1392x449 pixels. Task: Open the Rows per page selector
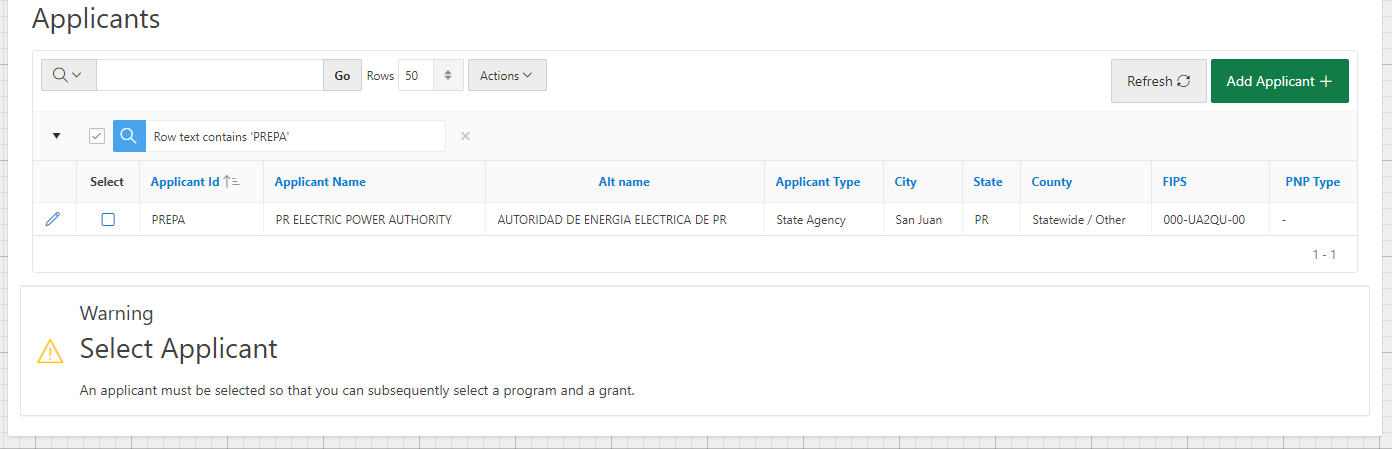[430, 75]
